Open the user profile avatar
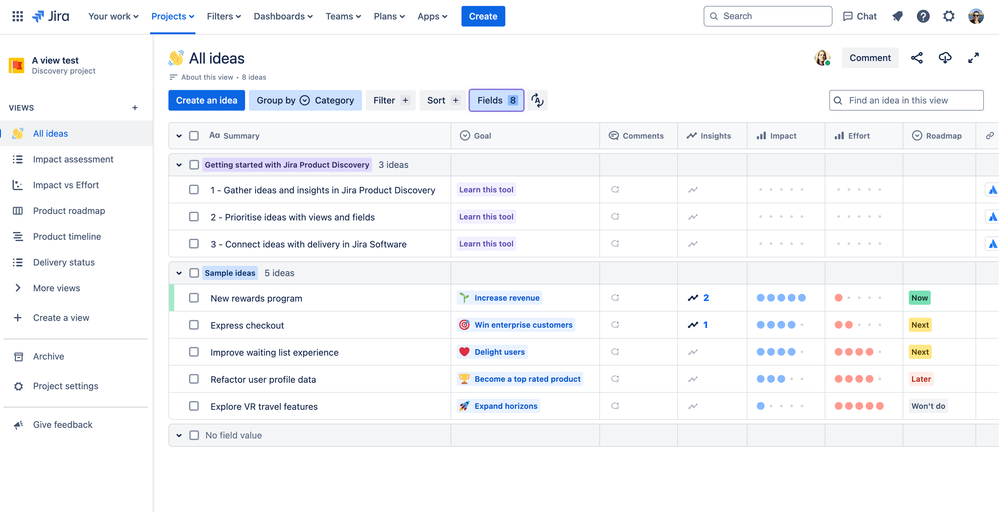 (x=976, y=17)
